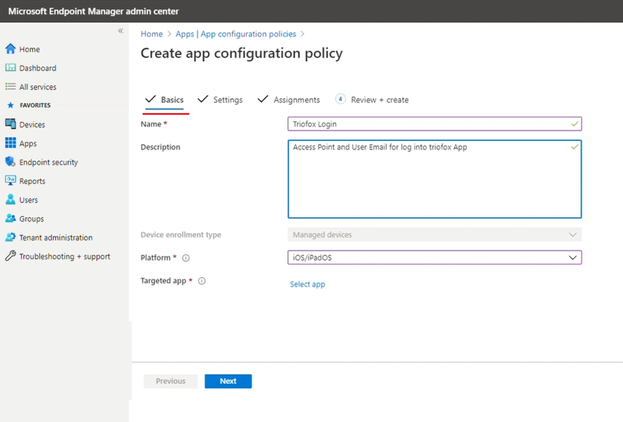Click the Dashboard icon in the sidebar
Screen dimensions: 623x422
[x=11, y=68]
